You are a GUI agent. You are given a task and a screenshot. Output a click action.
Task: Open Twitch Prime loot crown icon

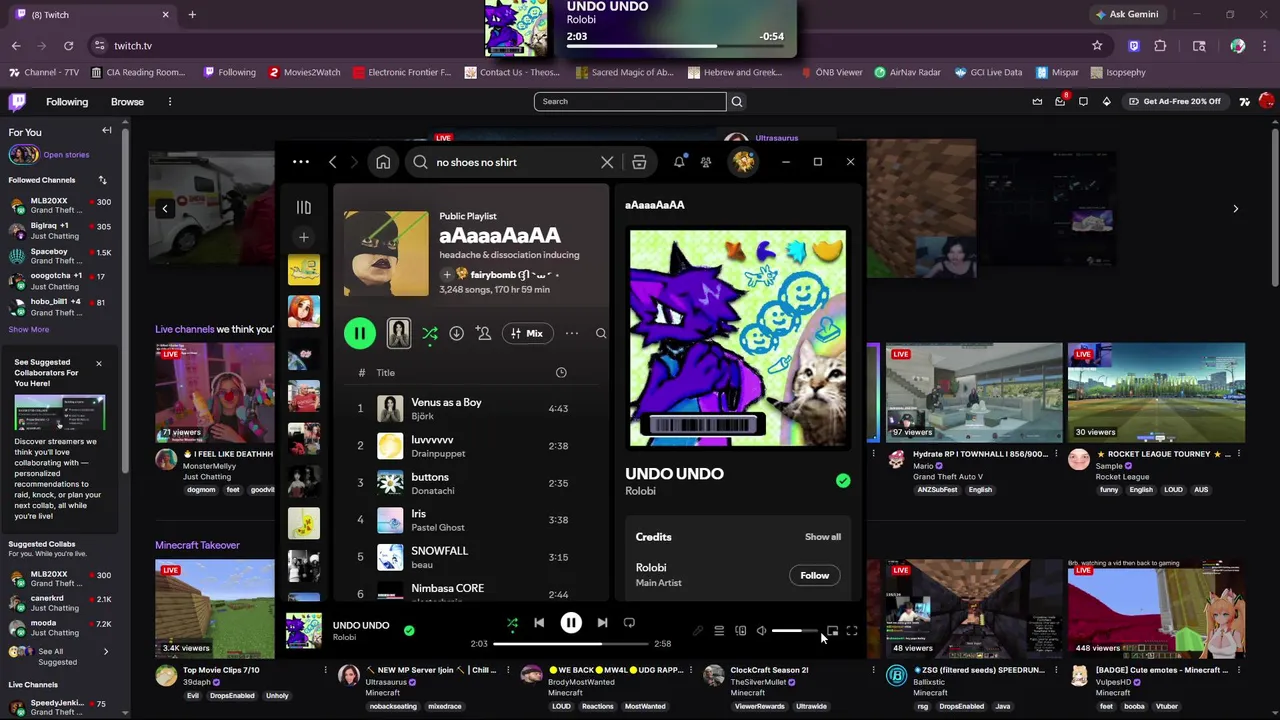[1037, 102]
